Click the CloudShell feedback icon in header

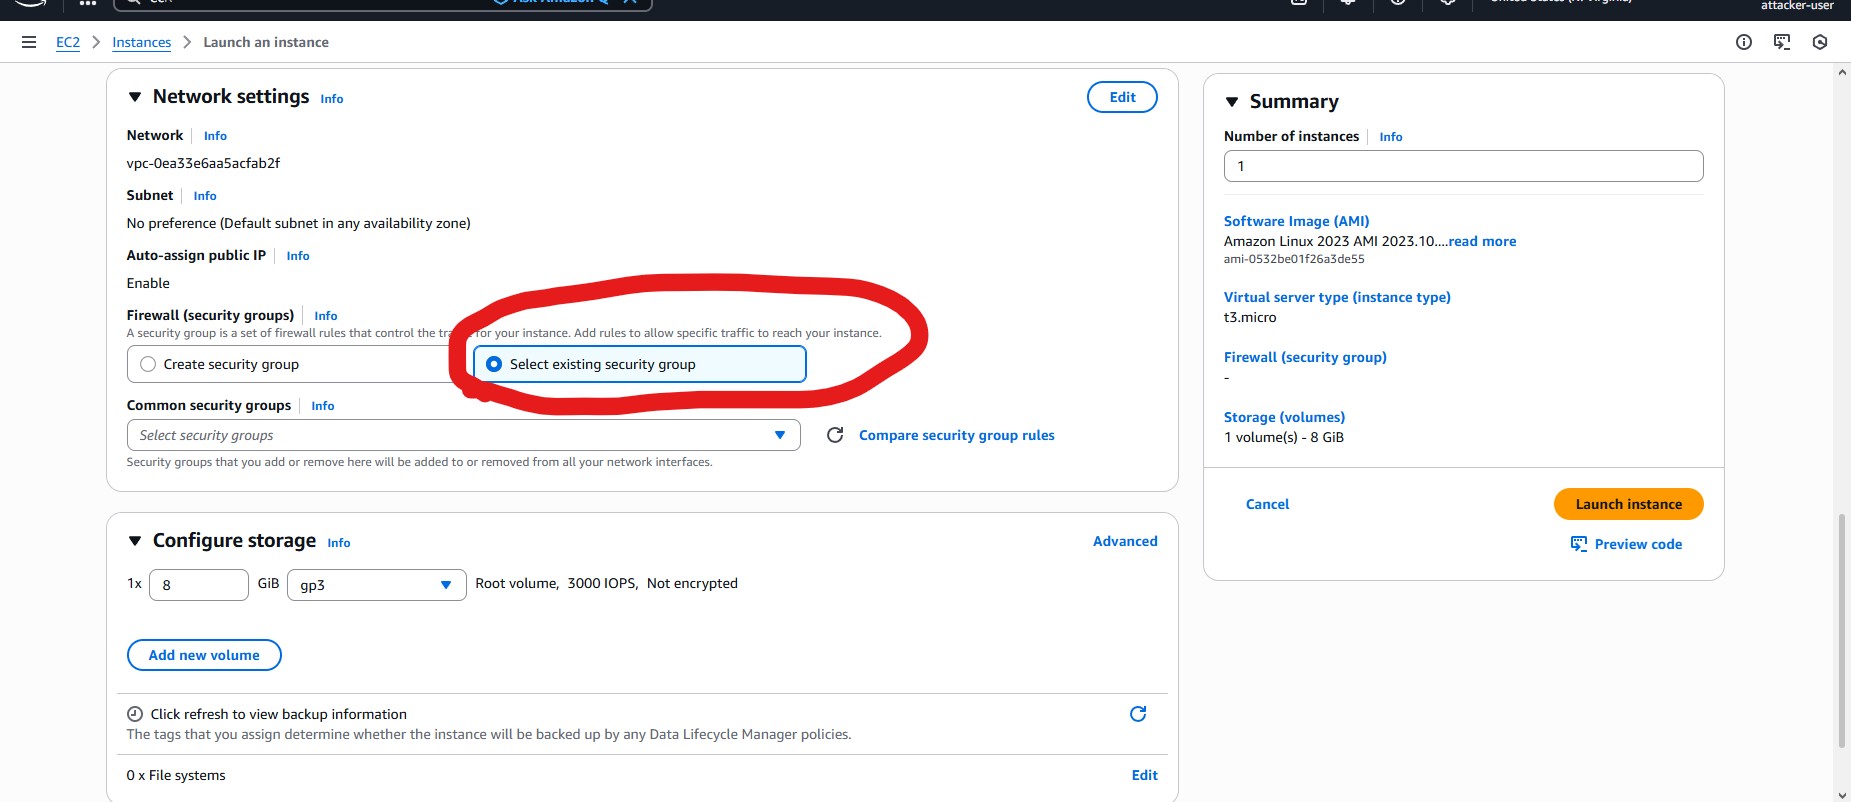1782,42
